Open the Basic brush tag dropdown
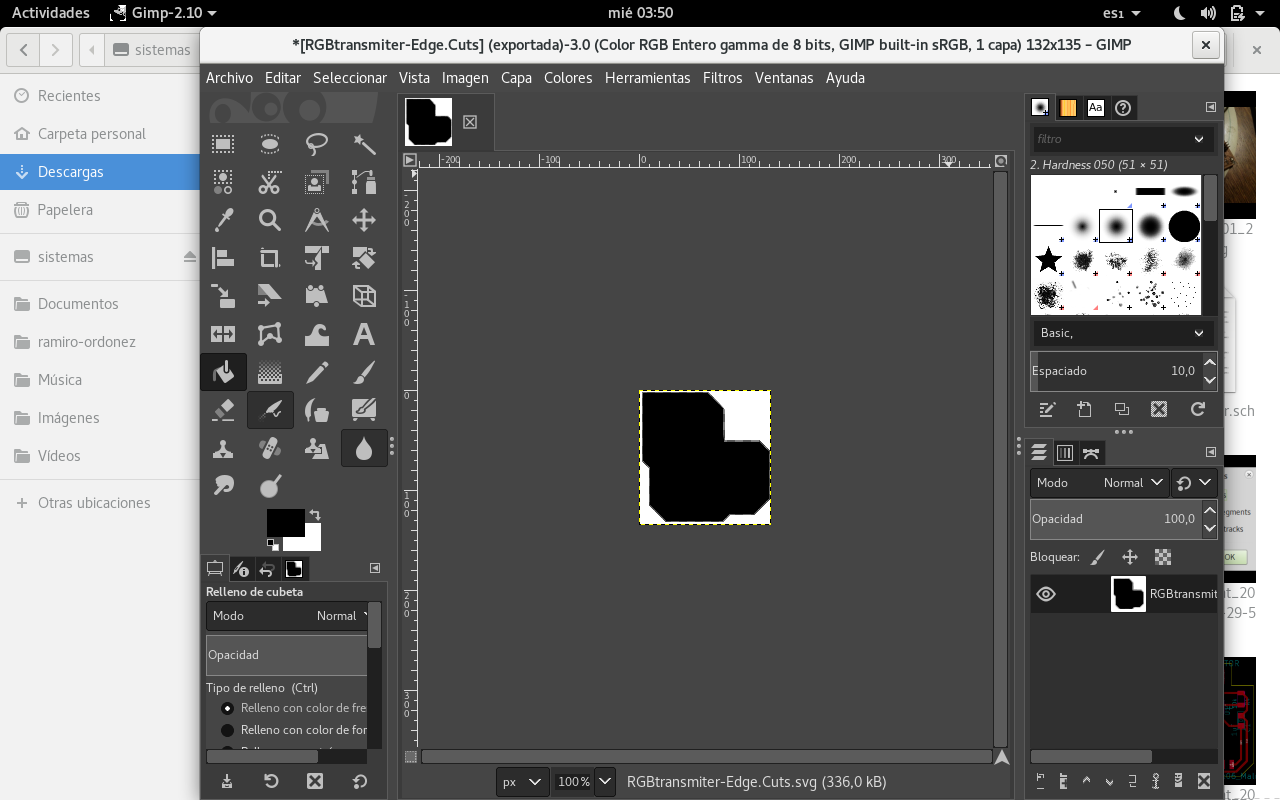Viewport: 1280px width, 800px height. pyautogui.click(x=1122, y=333)
